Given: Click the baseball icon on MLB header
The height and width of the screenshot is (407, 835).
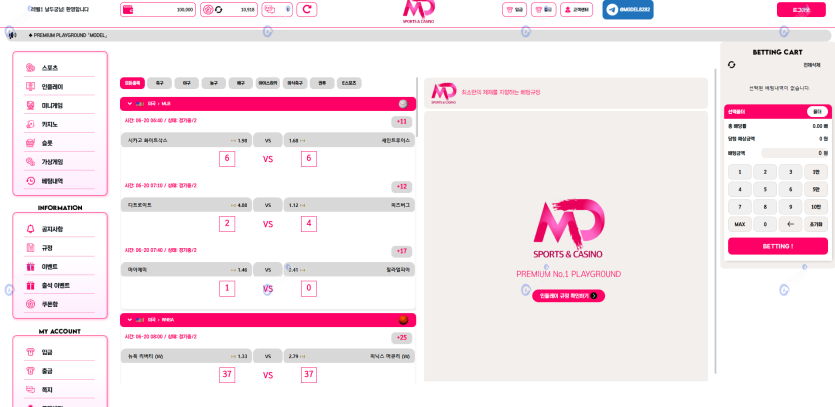Looking at the screenshot, I should pyautogui.click(x=403, y=104).
